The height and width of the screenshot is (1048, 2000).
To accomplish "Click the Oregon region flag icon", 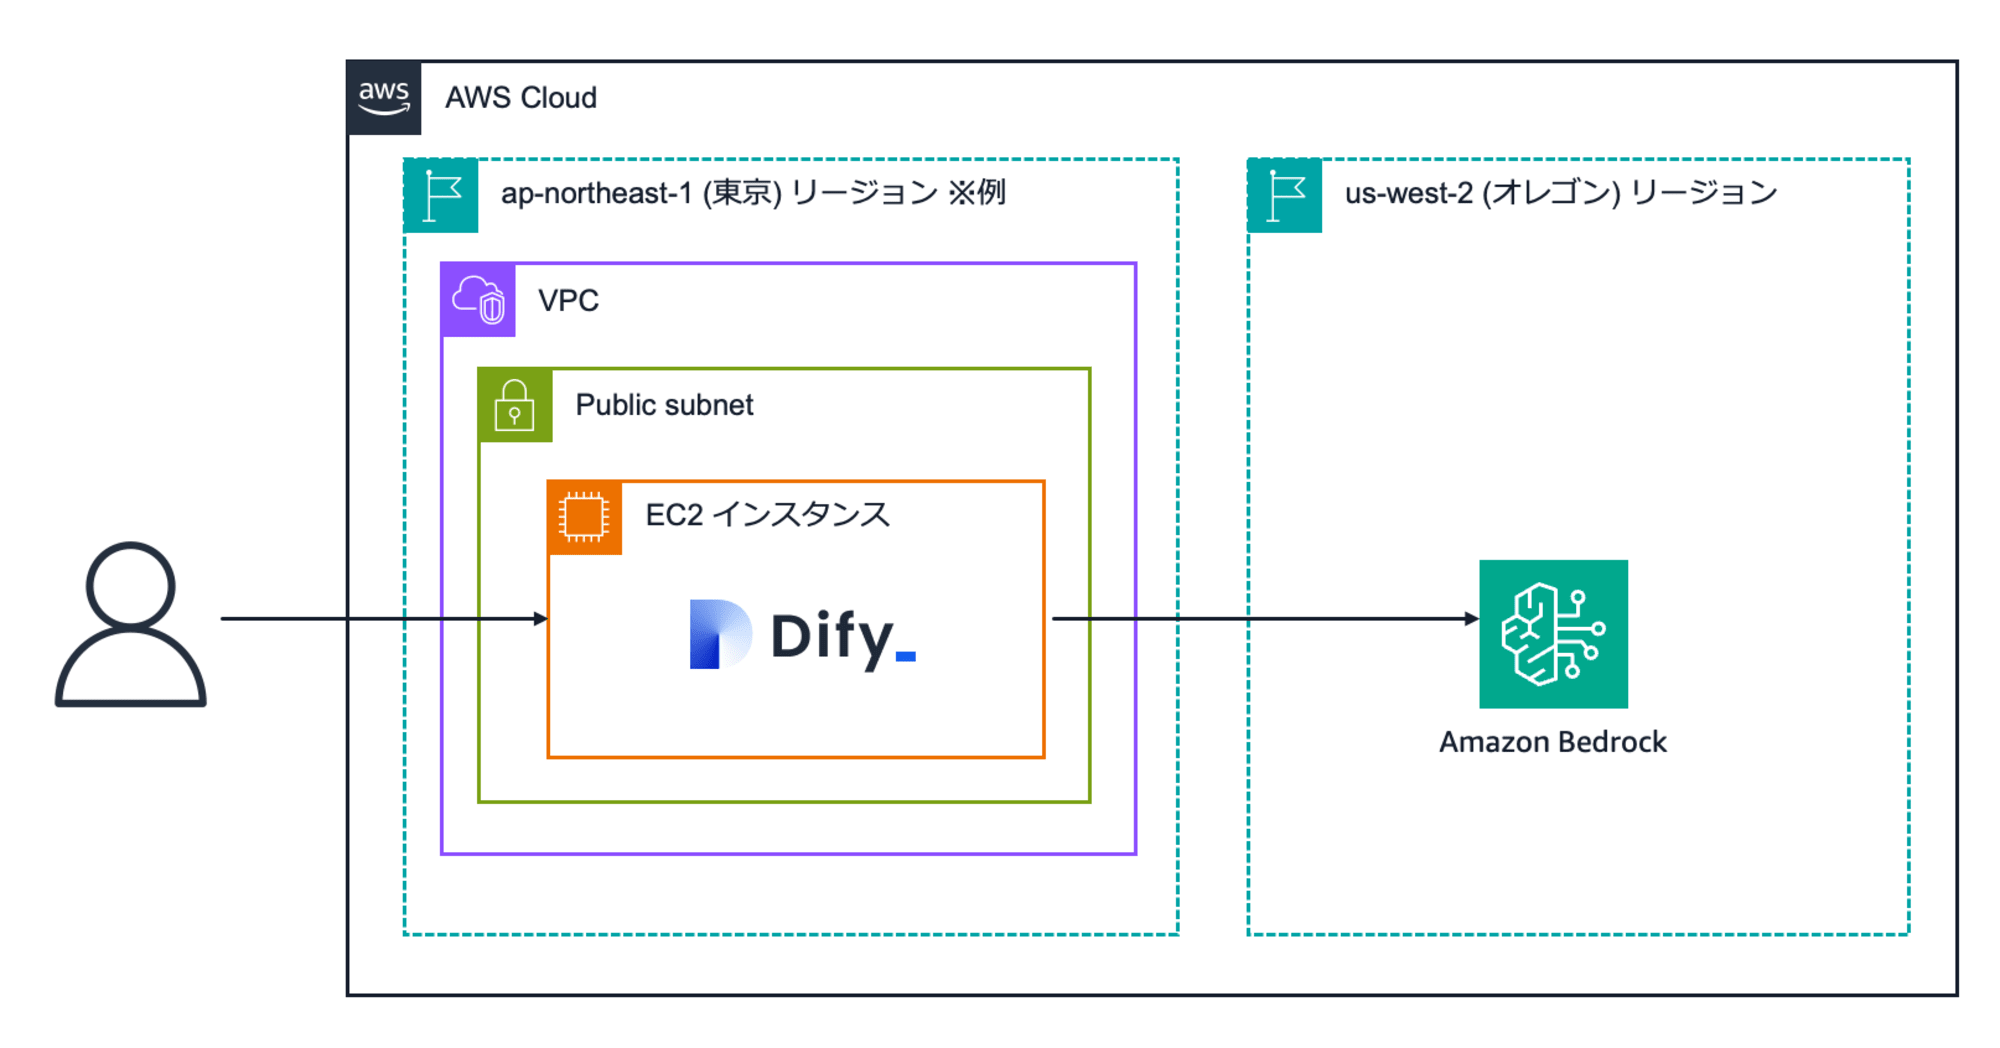I will click(x=1285, y=195).
